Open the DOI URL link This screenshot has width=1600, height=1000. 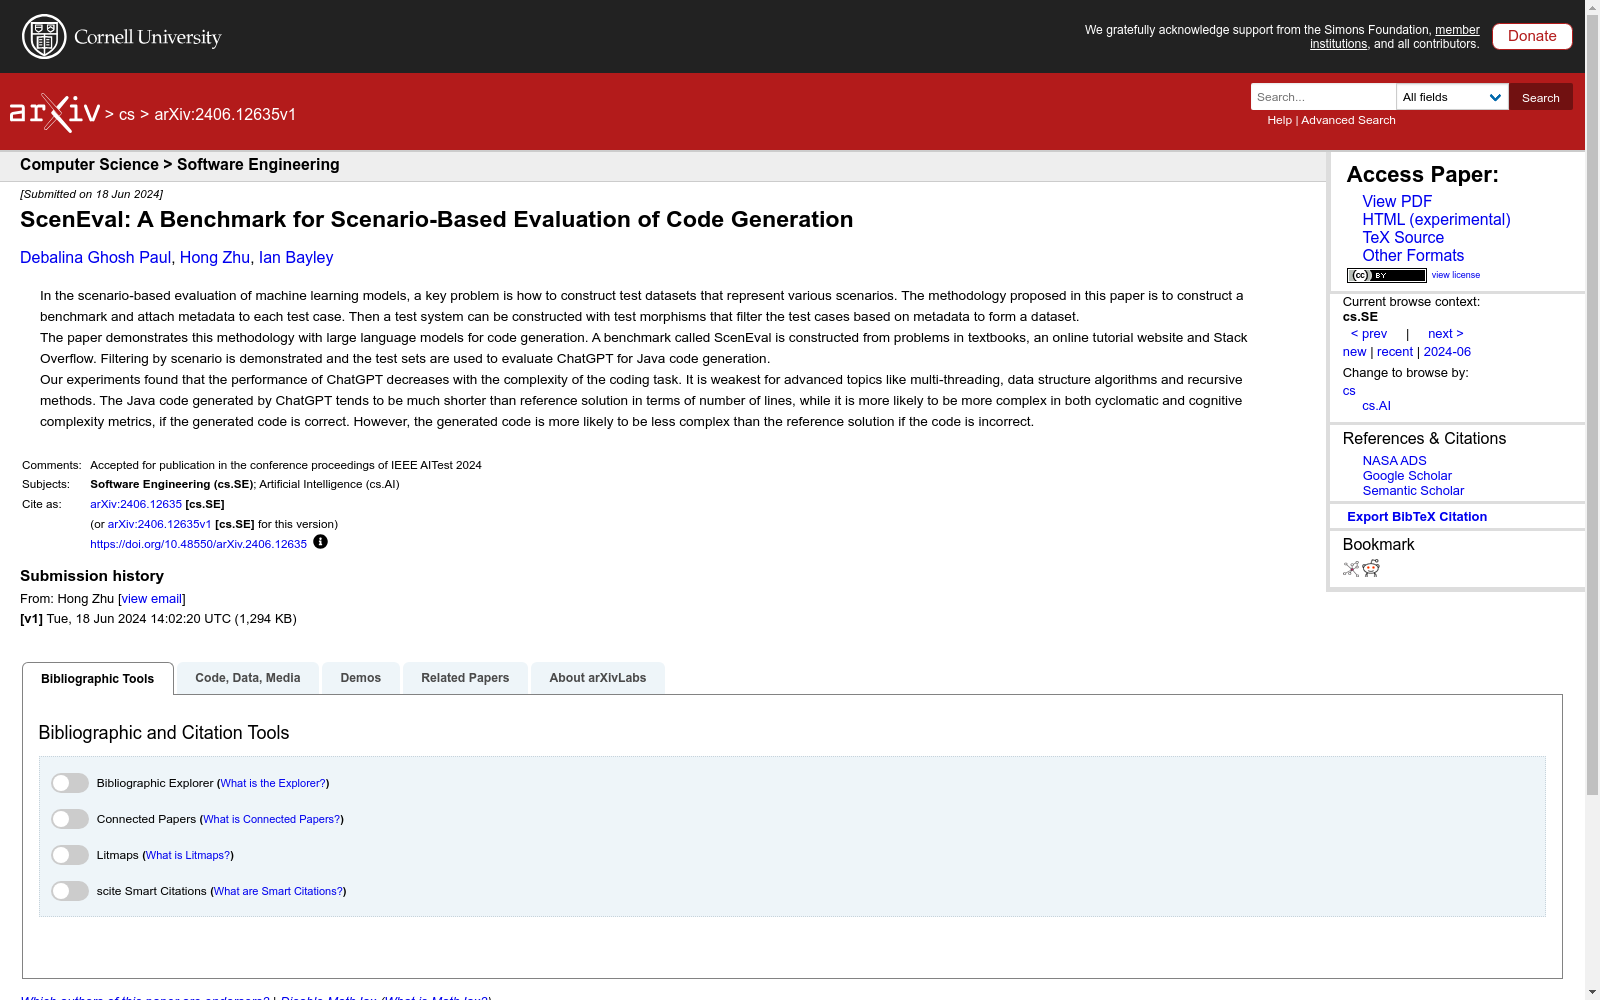click(198, 544)
